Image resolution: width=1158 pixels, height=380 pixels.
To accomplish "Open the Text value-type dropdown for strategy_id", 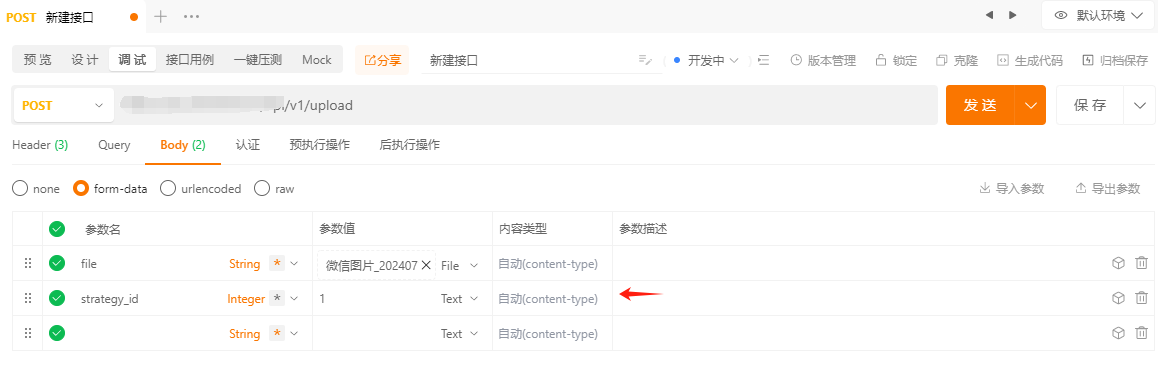I will pyautogui.click(x=460, y=299).
